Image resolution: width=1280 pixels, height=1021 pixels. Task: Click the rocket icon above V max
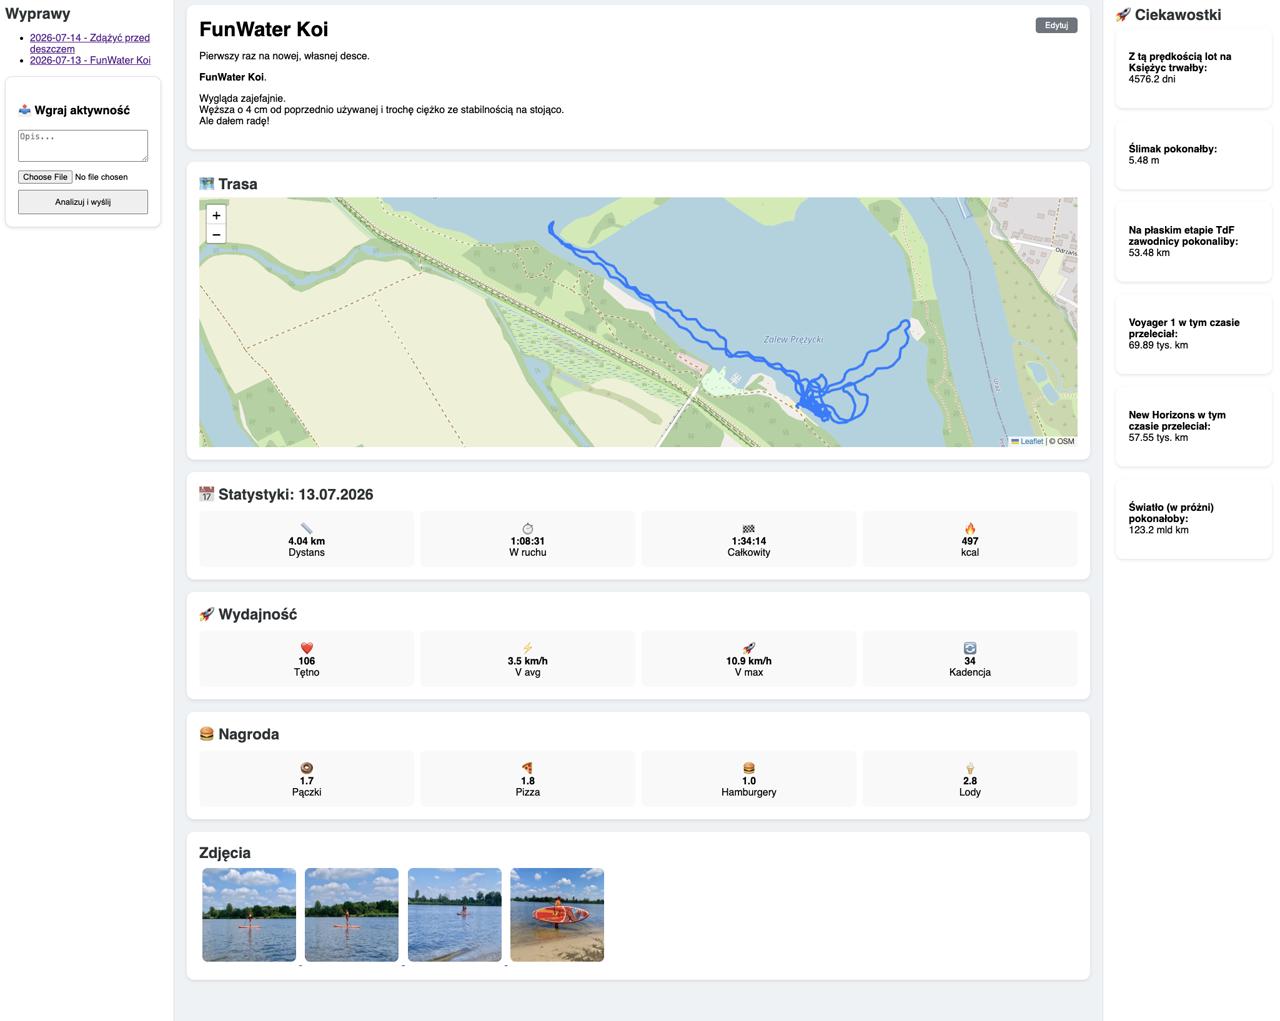pyautogui.click(x=749, y=648)
